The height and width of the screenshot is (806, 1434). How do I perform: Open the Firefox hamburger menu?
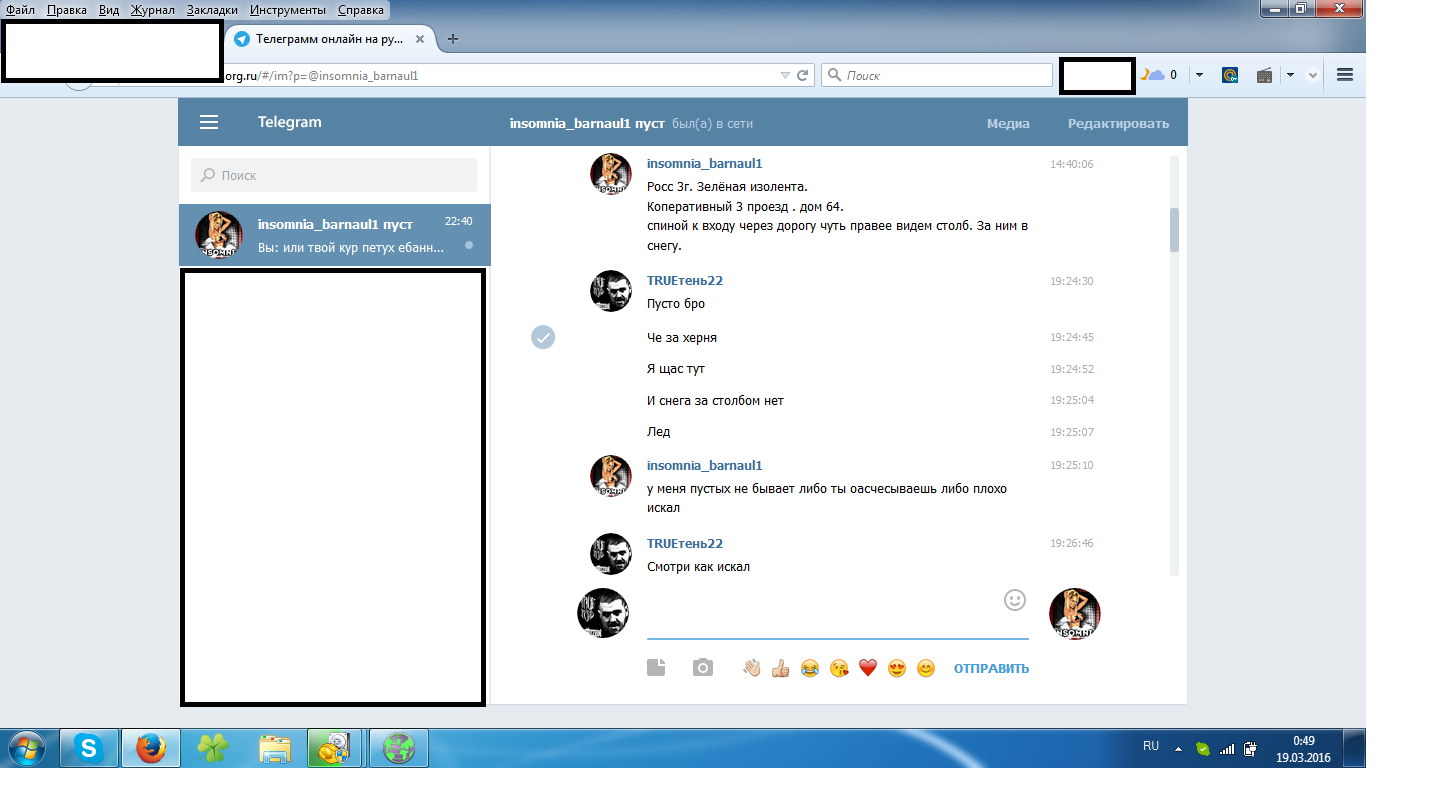(x=1345, y=75)
